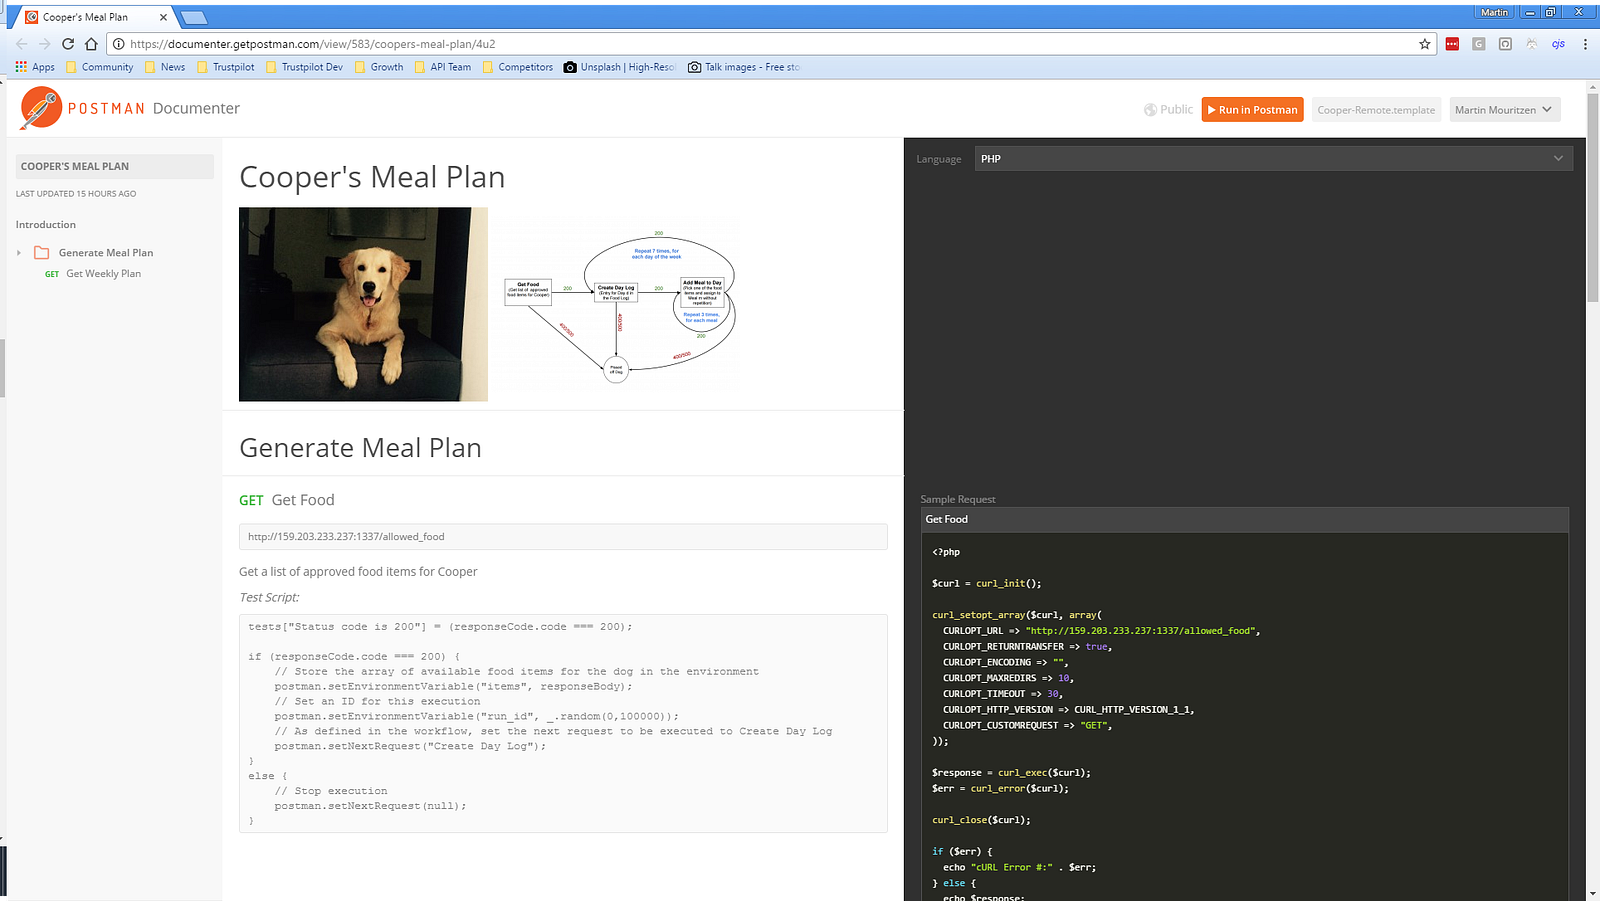This screenshot has height=901, width=1600.
Task: Open the Growth bookmark folder
Action: click(x=379, y=67)
